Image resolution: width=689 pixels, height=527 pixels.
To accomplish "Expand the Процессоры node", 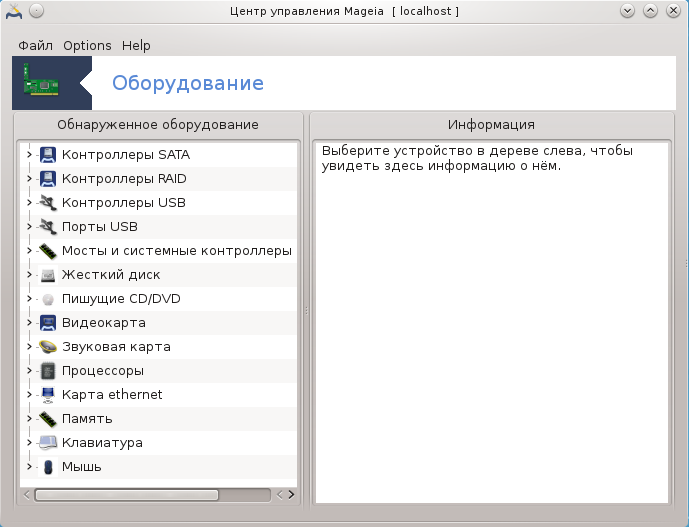I will 29,371.
